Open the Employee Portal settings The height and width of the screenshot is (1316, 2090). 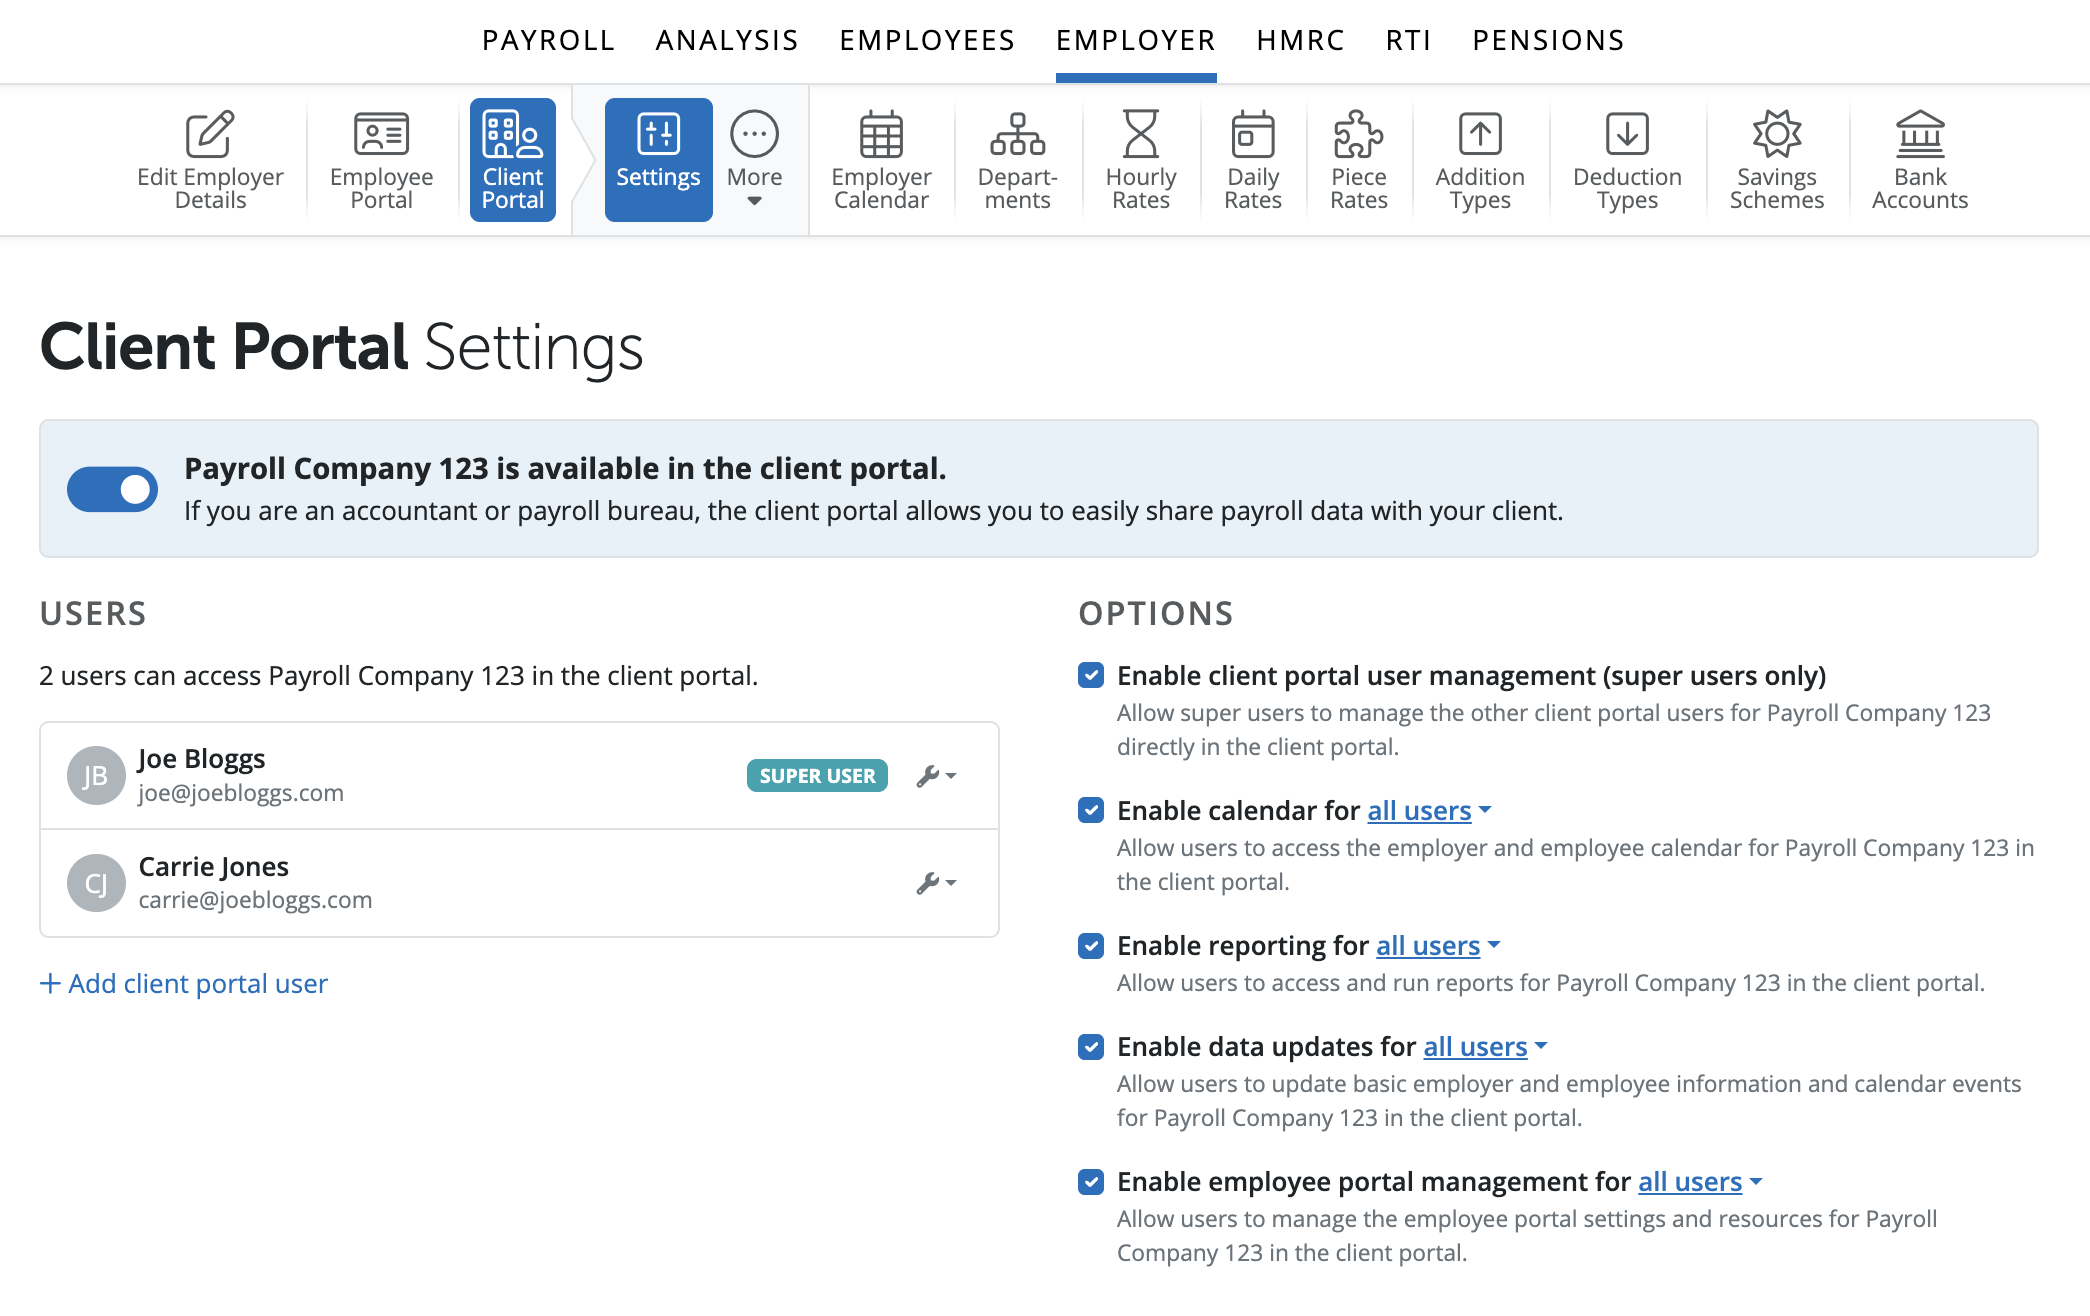tap(380, 158)
